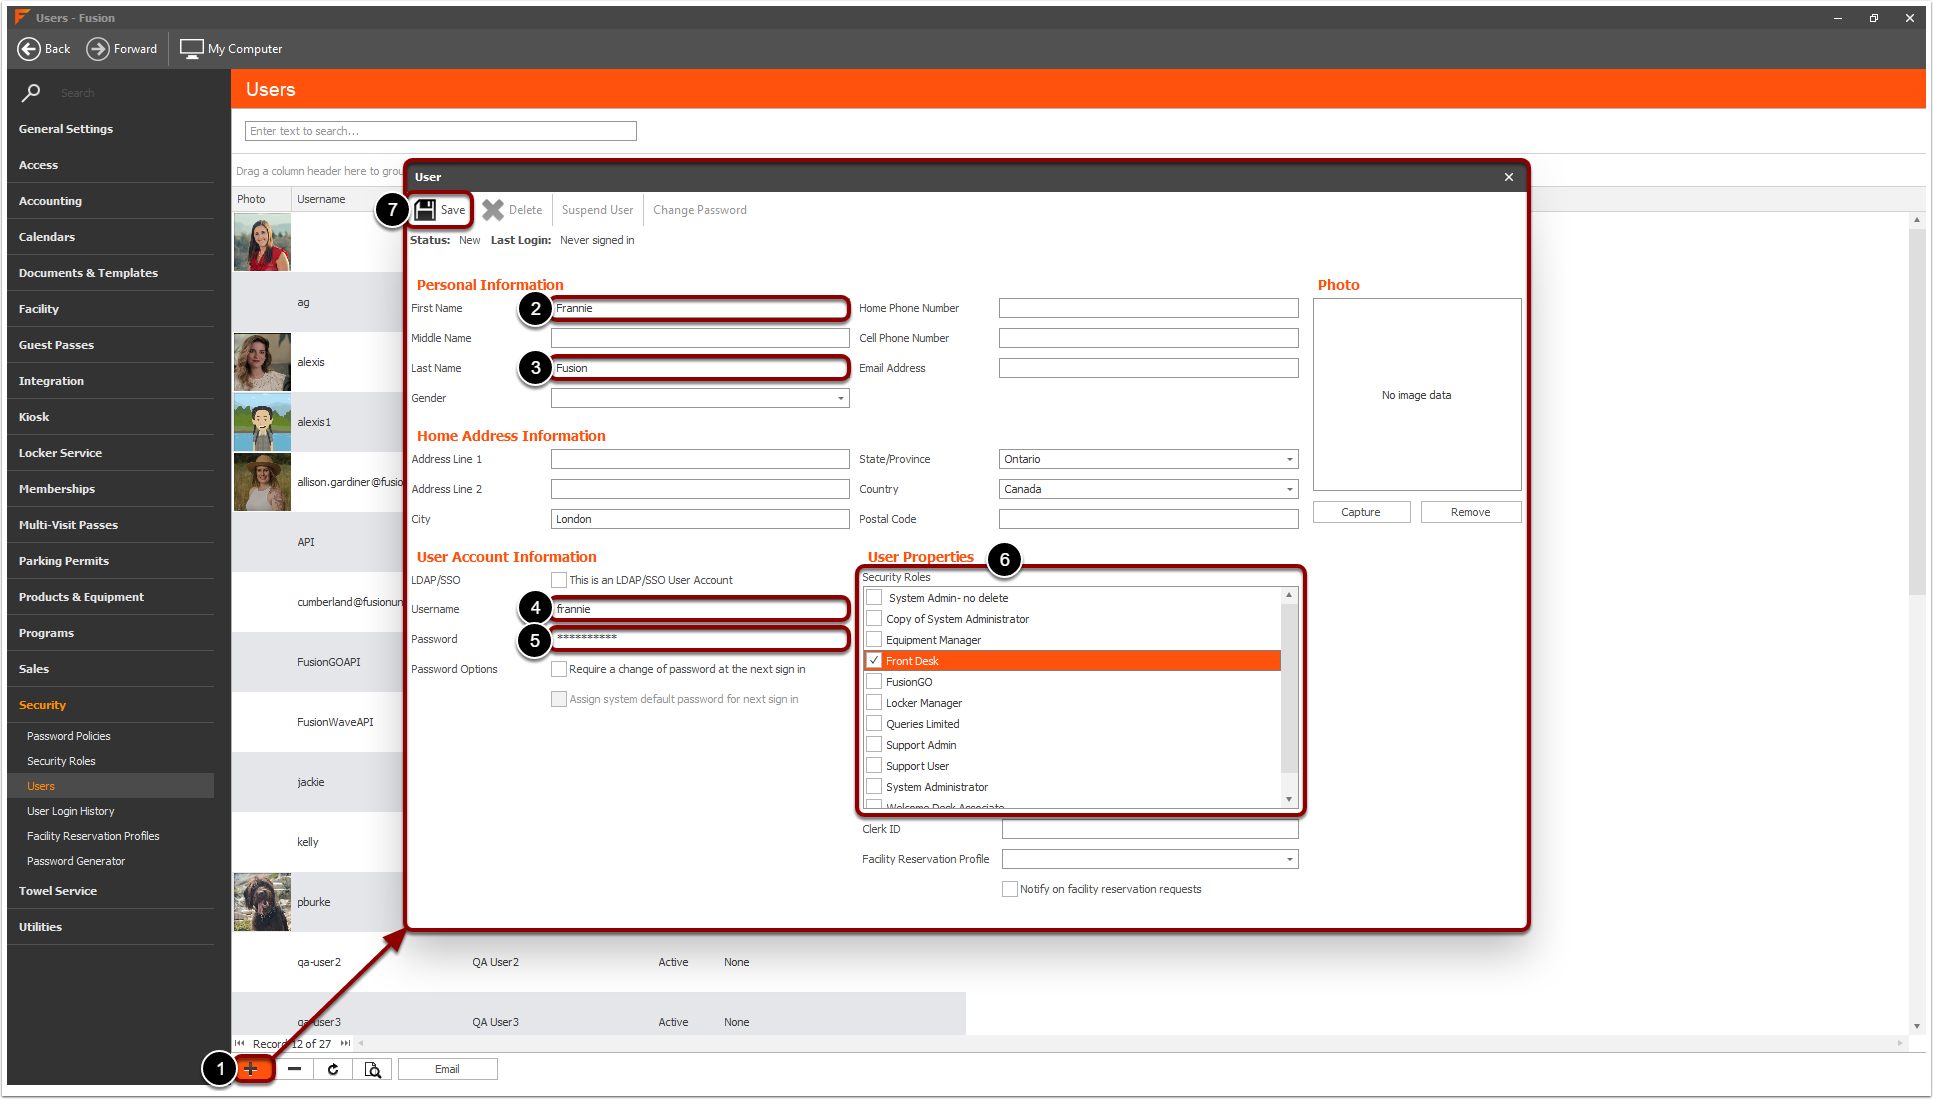Click the Delete X icon
This screenshot has width=1933, height=1099.
[493, 210]
